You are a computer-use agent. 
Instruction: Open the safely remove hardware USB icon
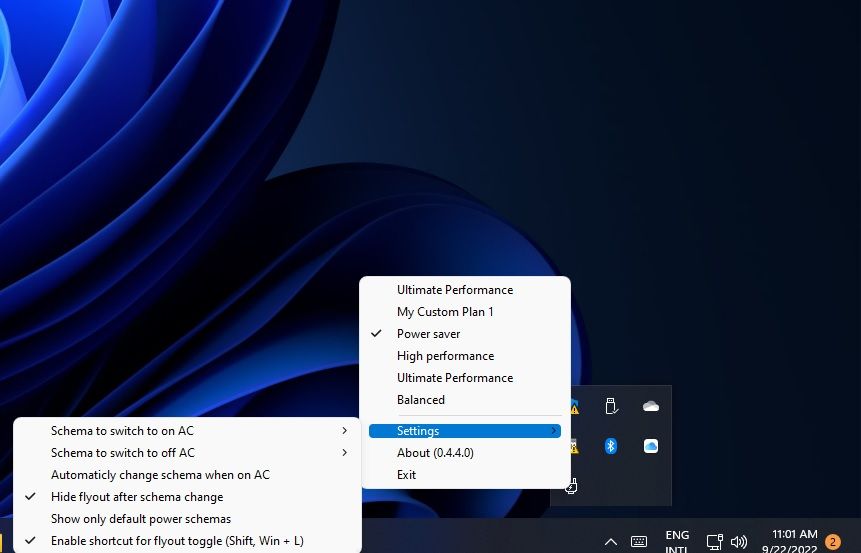click(611, 406)
